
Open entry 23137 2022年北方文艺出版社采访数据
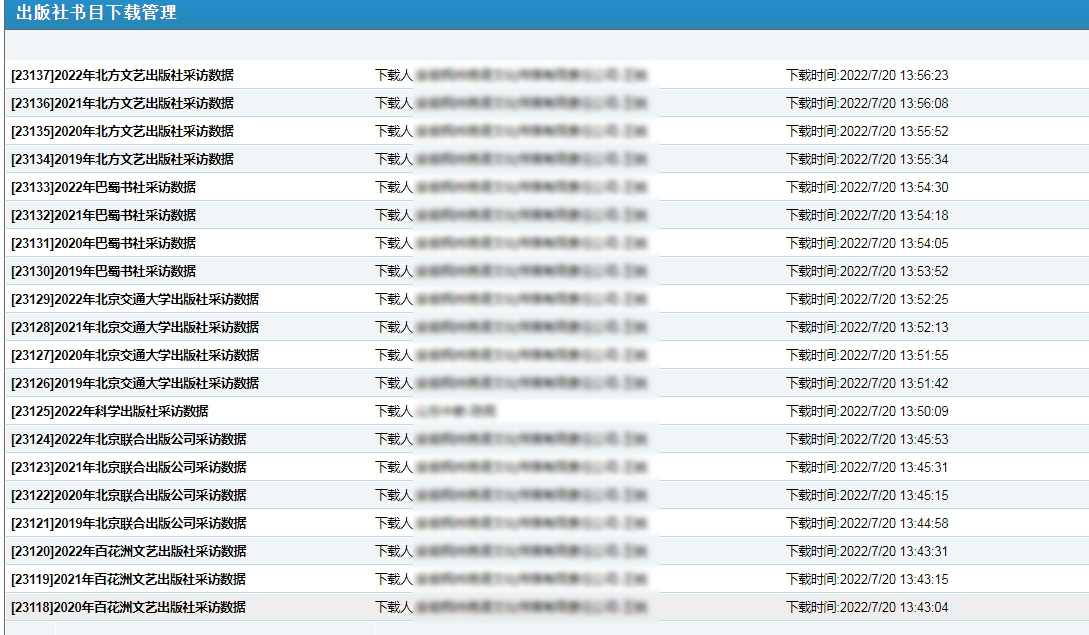point(122,75)
